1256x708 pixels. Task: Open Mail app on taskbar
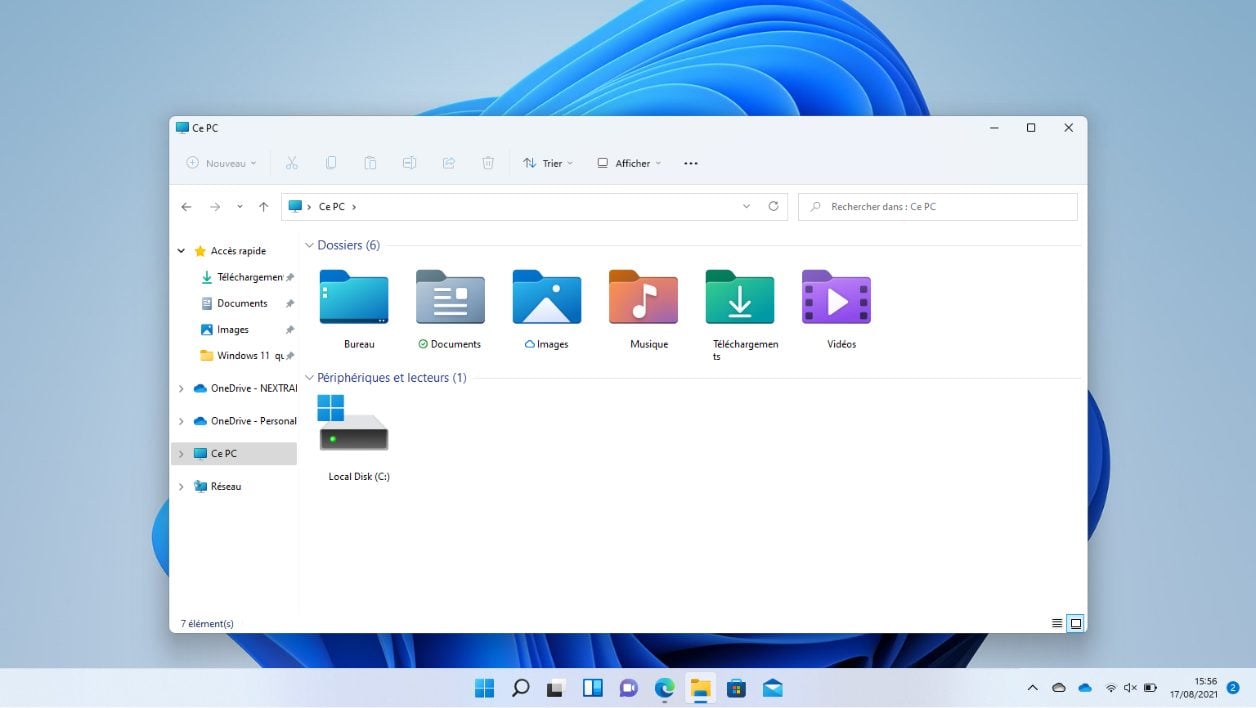point(772,688)
